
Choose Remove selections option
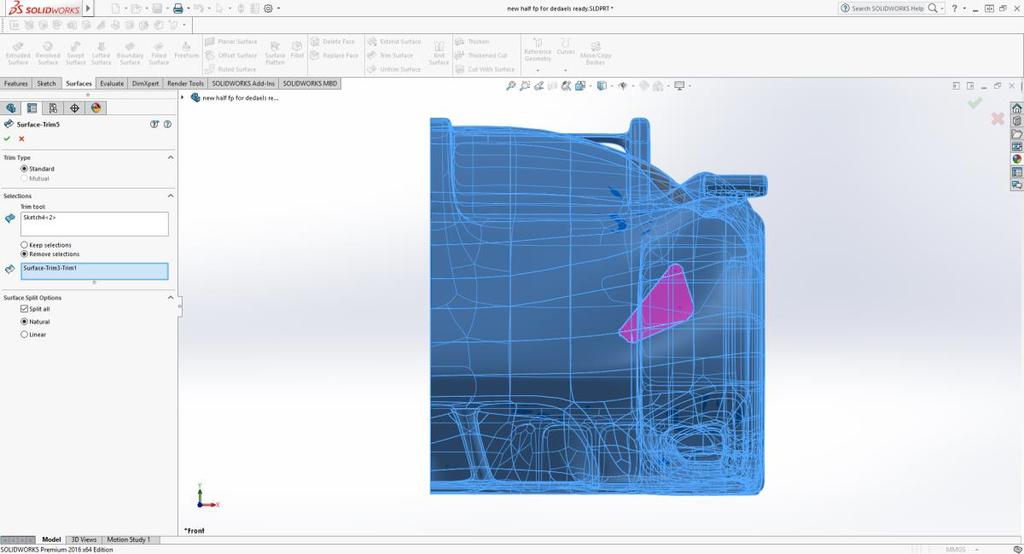point(24,253)
